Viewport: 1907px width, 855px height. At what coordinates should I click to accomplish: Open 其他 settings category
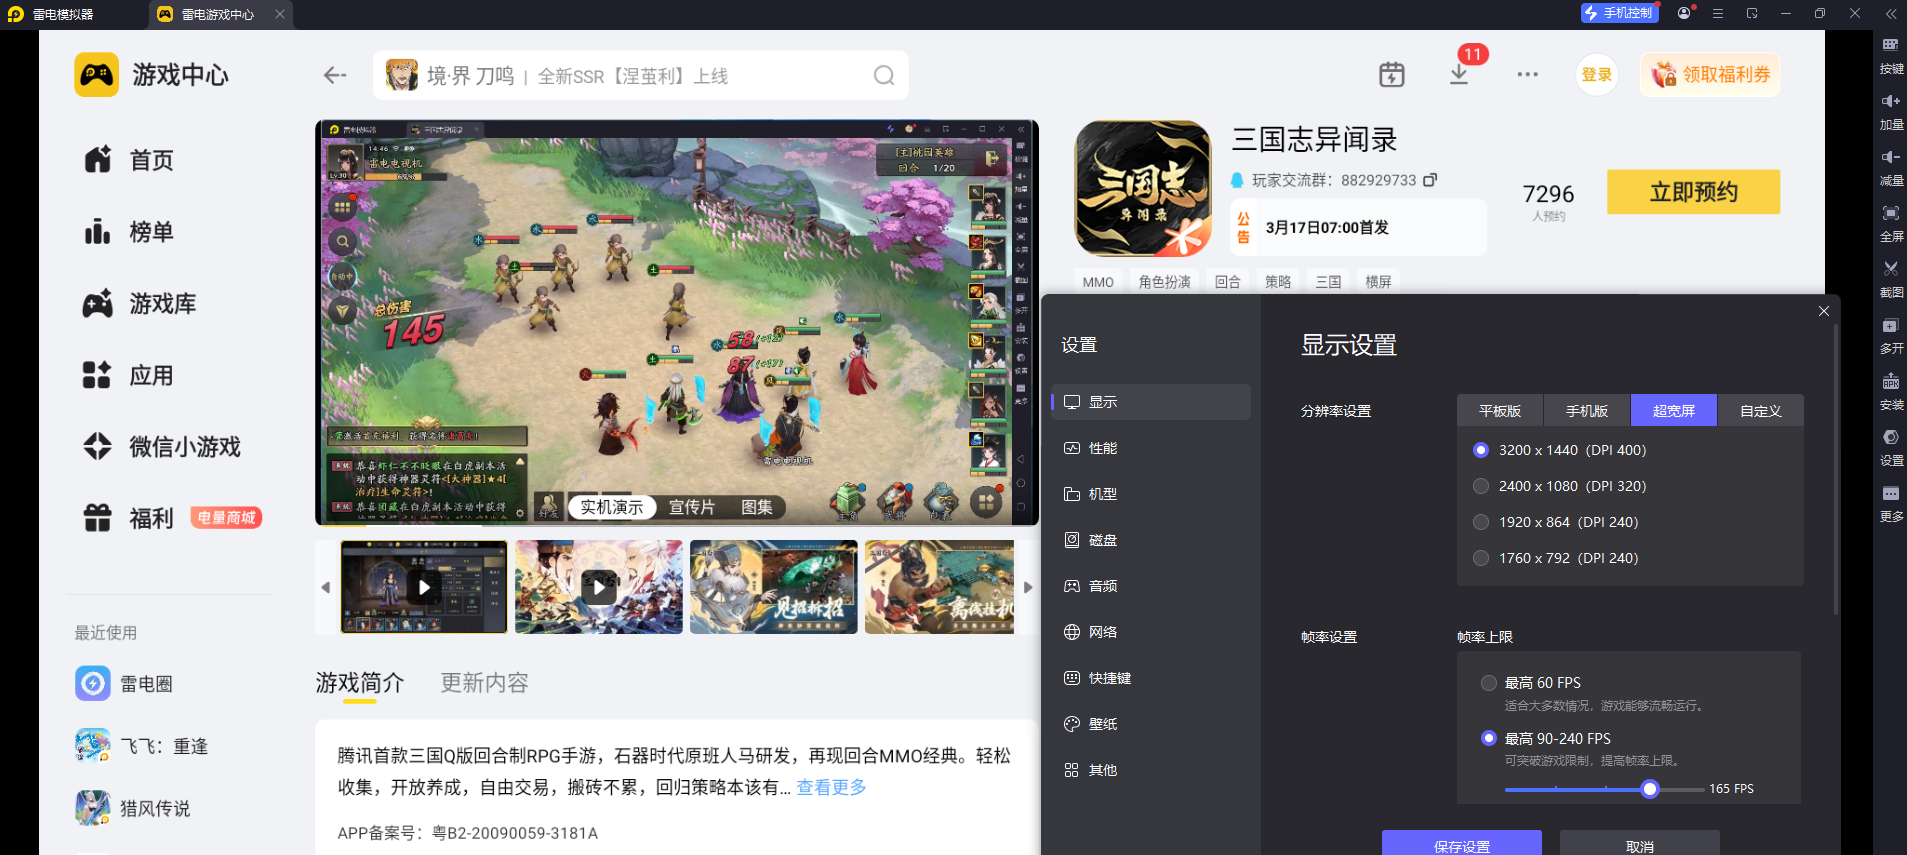pyautogui.click(x=1151, y=770)
